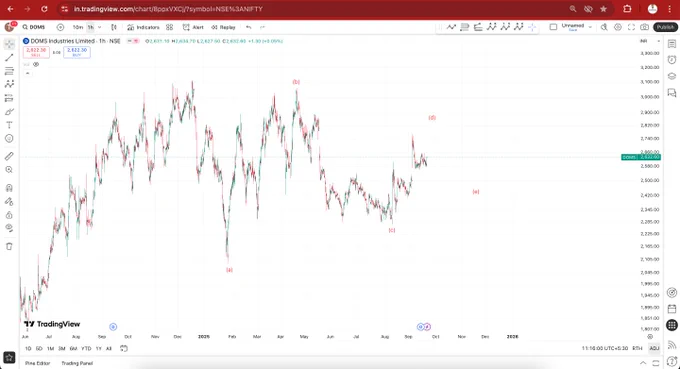Switch to the 10m interval

coord(78,27)
